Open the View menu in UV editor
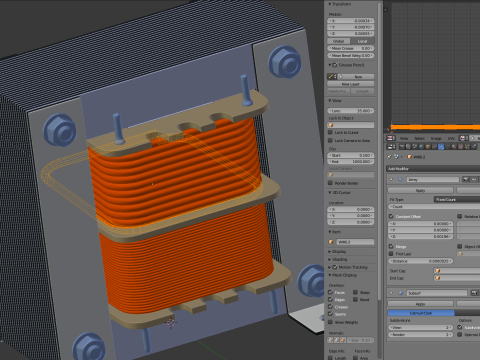 (404, 138)
